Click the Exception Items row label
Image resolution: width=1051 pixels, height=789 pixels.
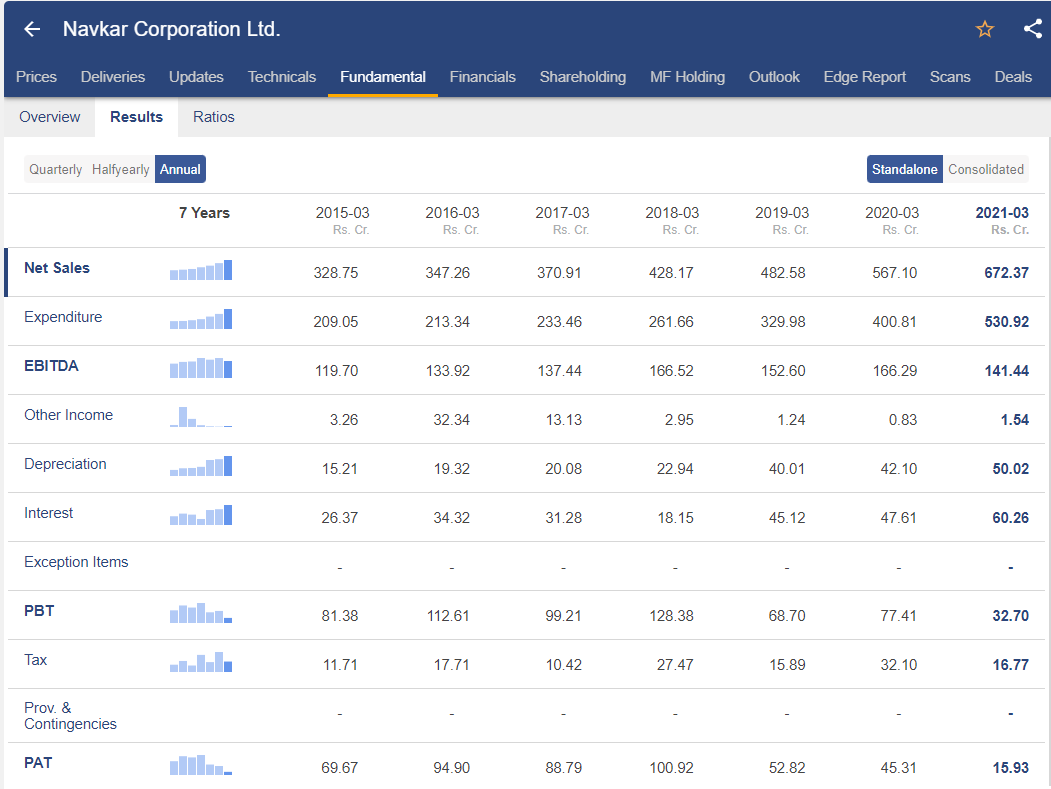click(76, 561)
